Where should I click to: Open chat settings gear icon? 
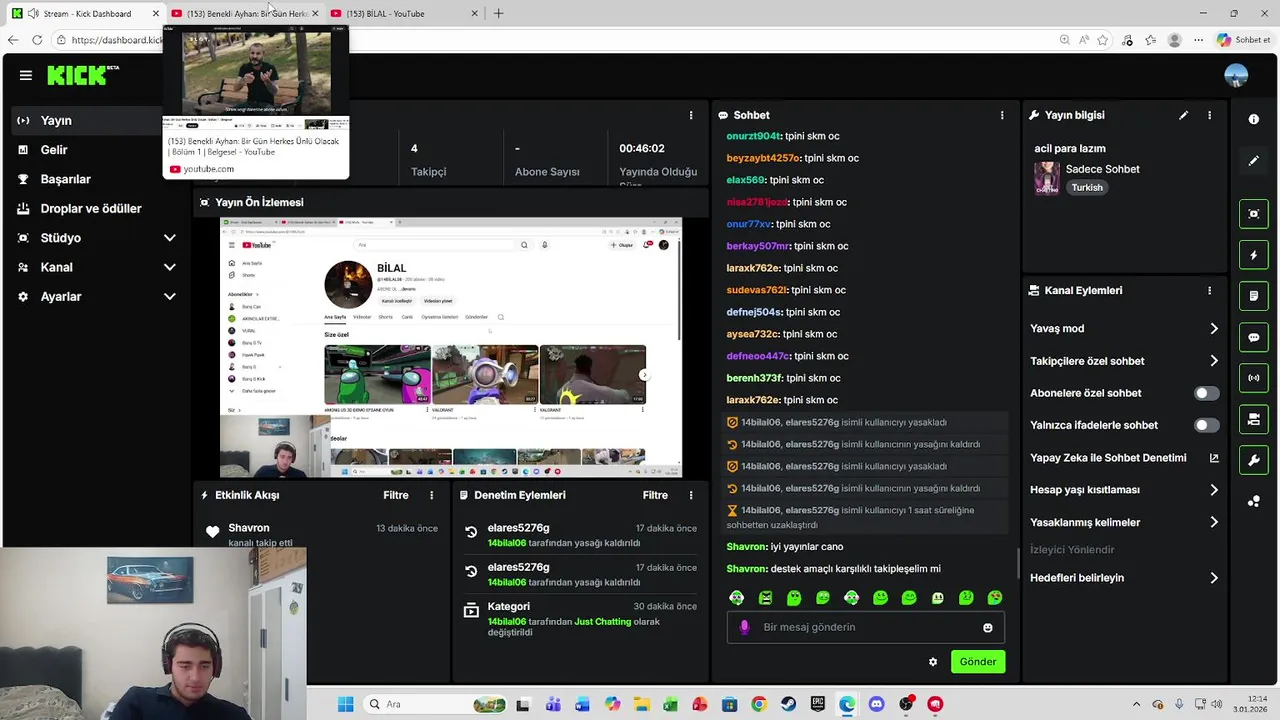pos(933,662)
